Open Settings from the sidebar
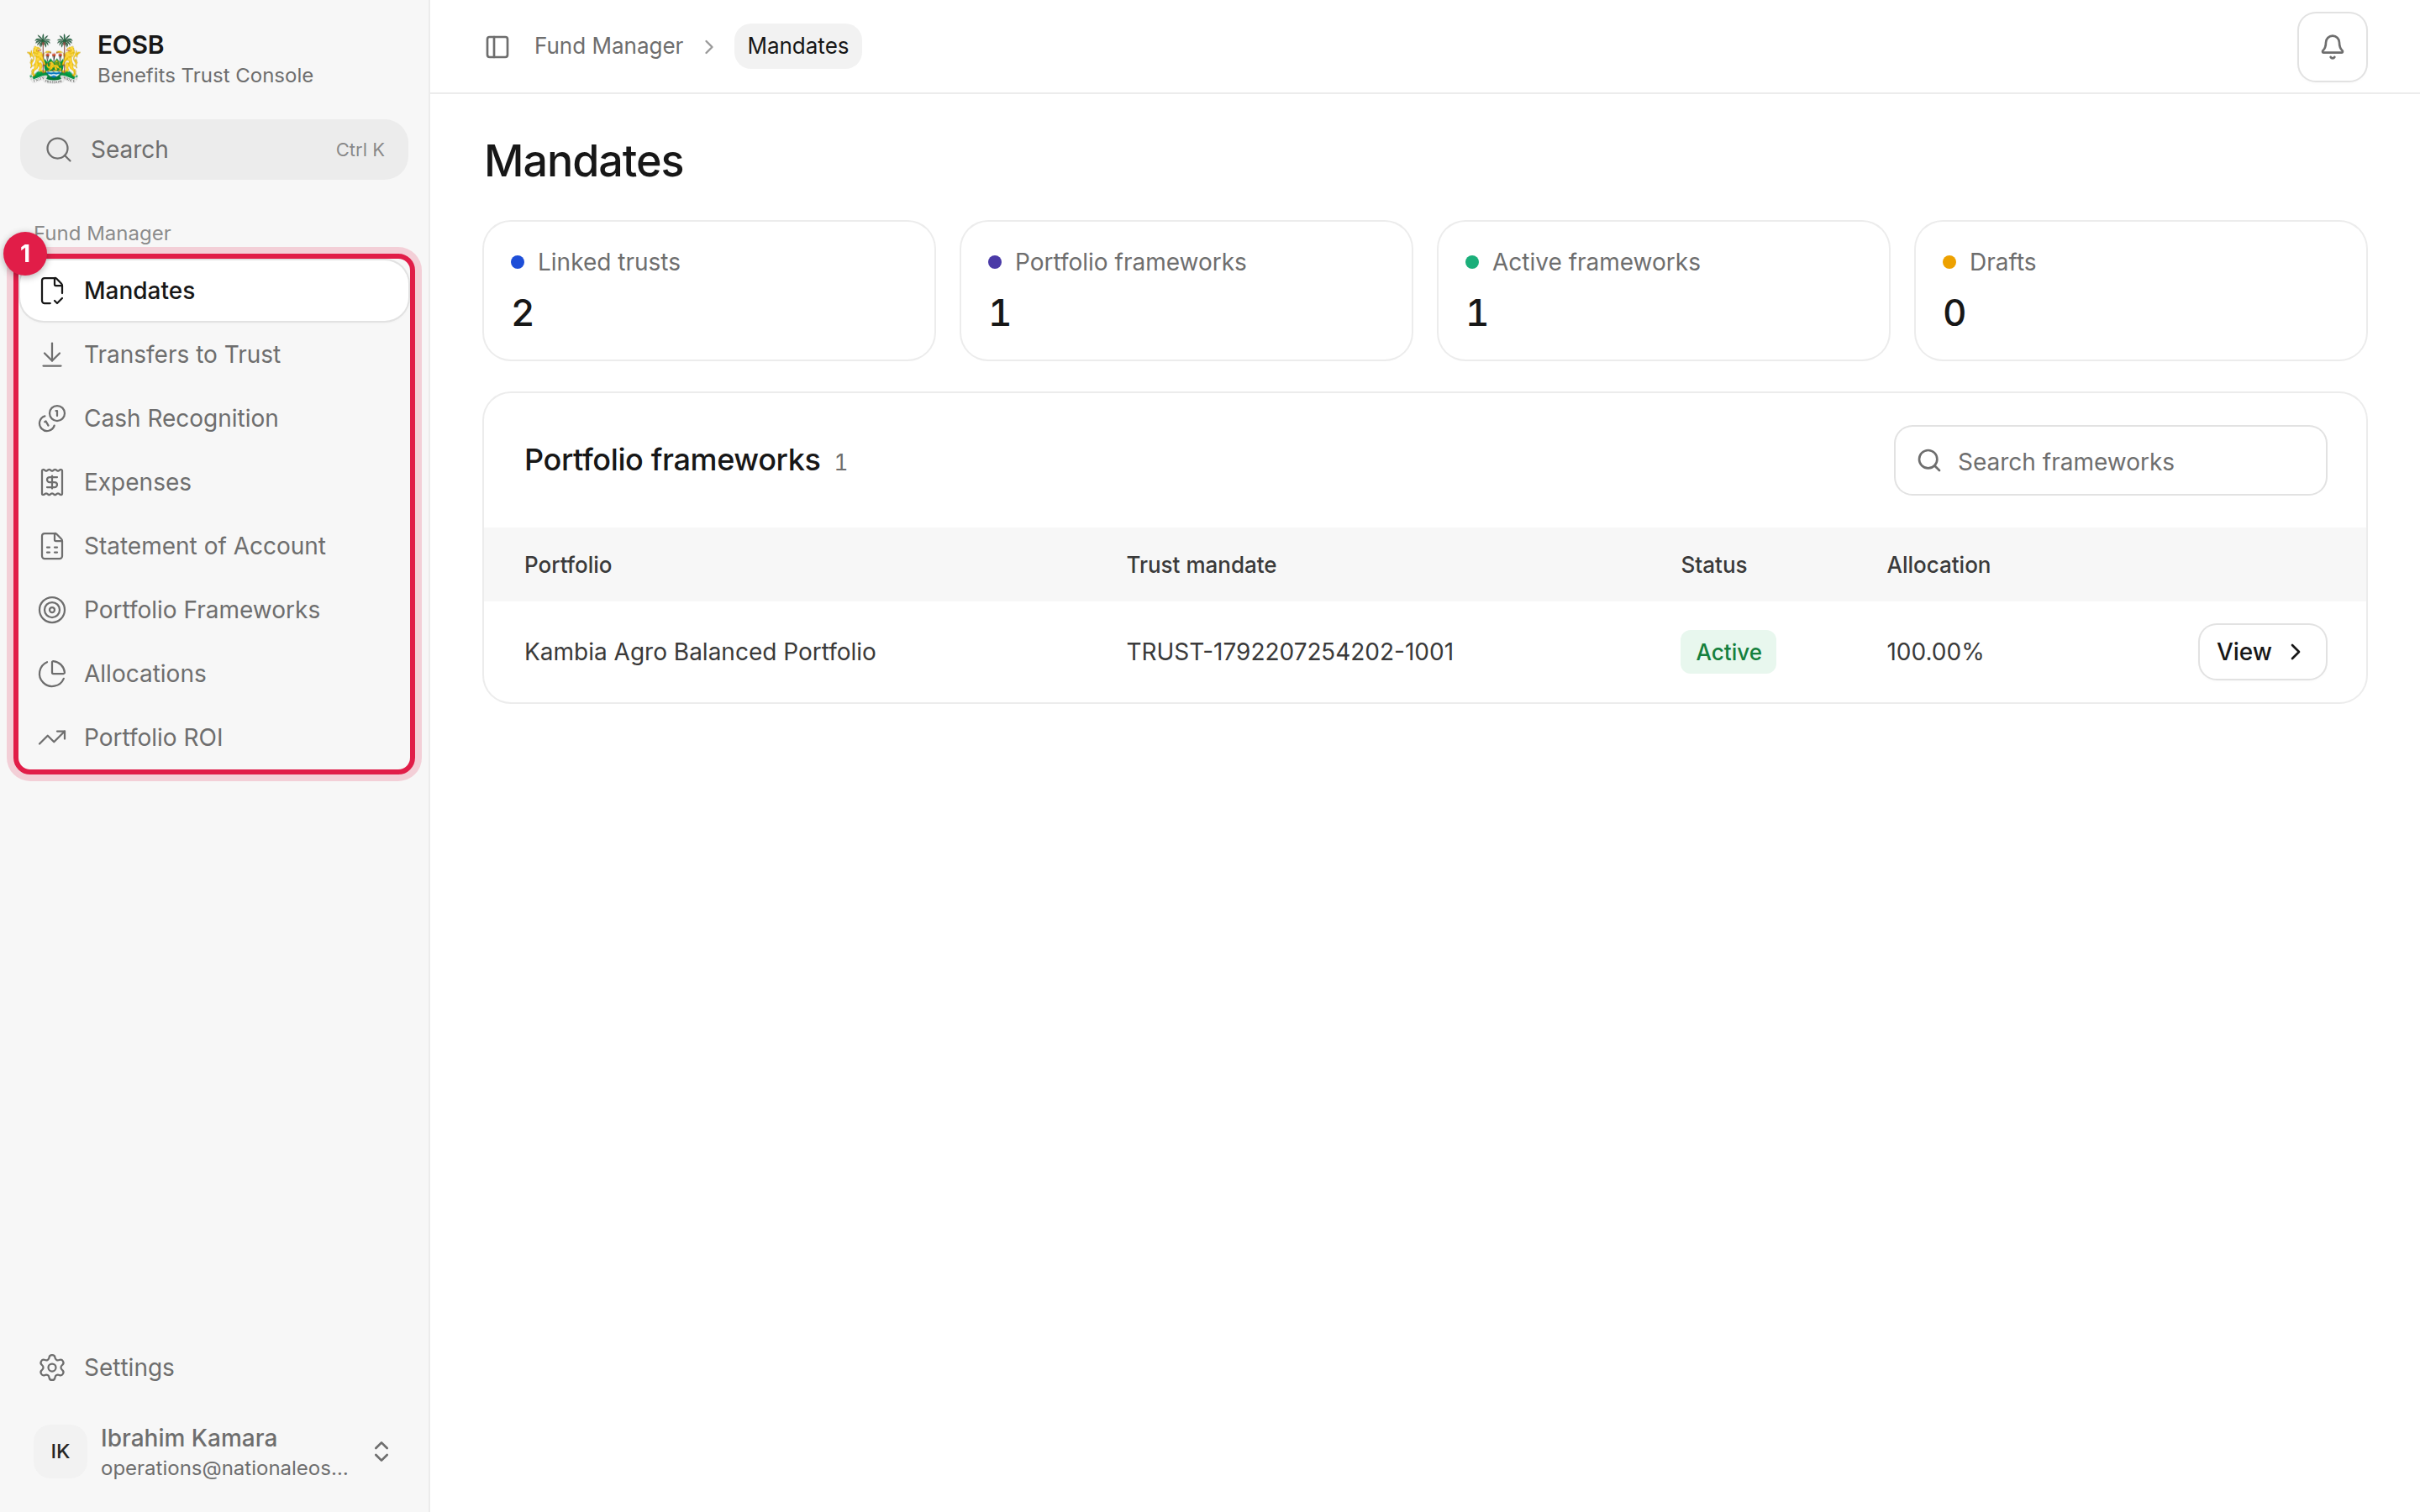 [x=214, y=1367]
